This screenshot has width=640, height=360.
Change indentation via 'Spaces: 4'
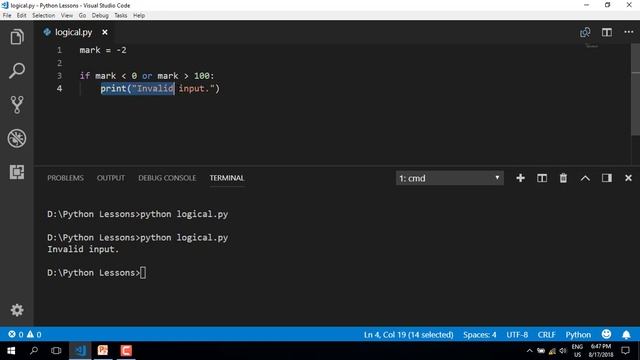coord(480,335)
